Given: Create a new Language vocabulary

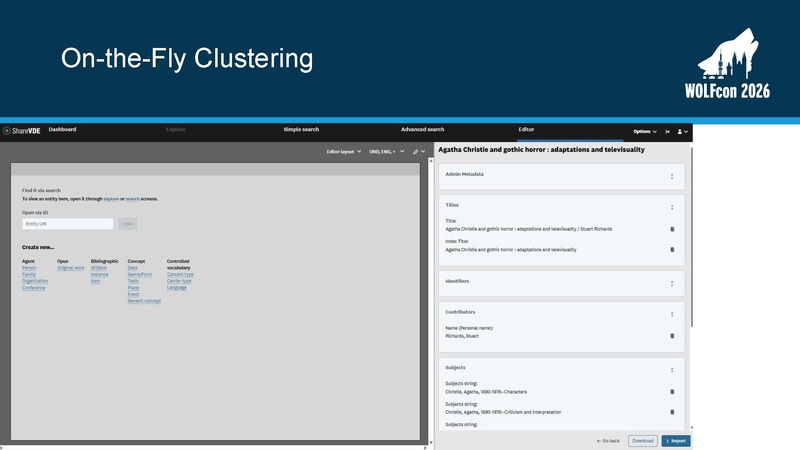Looking at the screenshot, I should coord(177,288).
